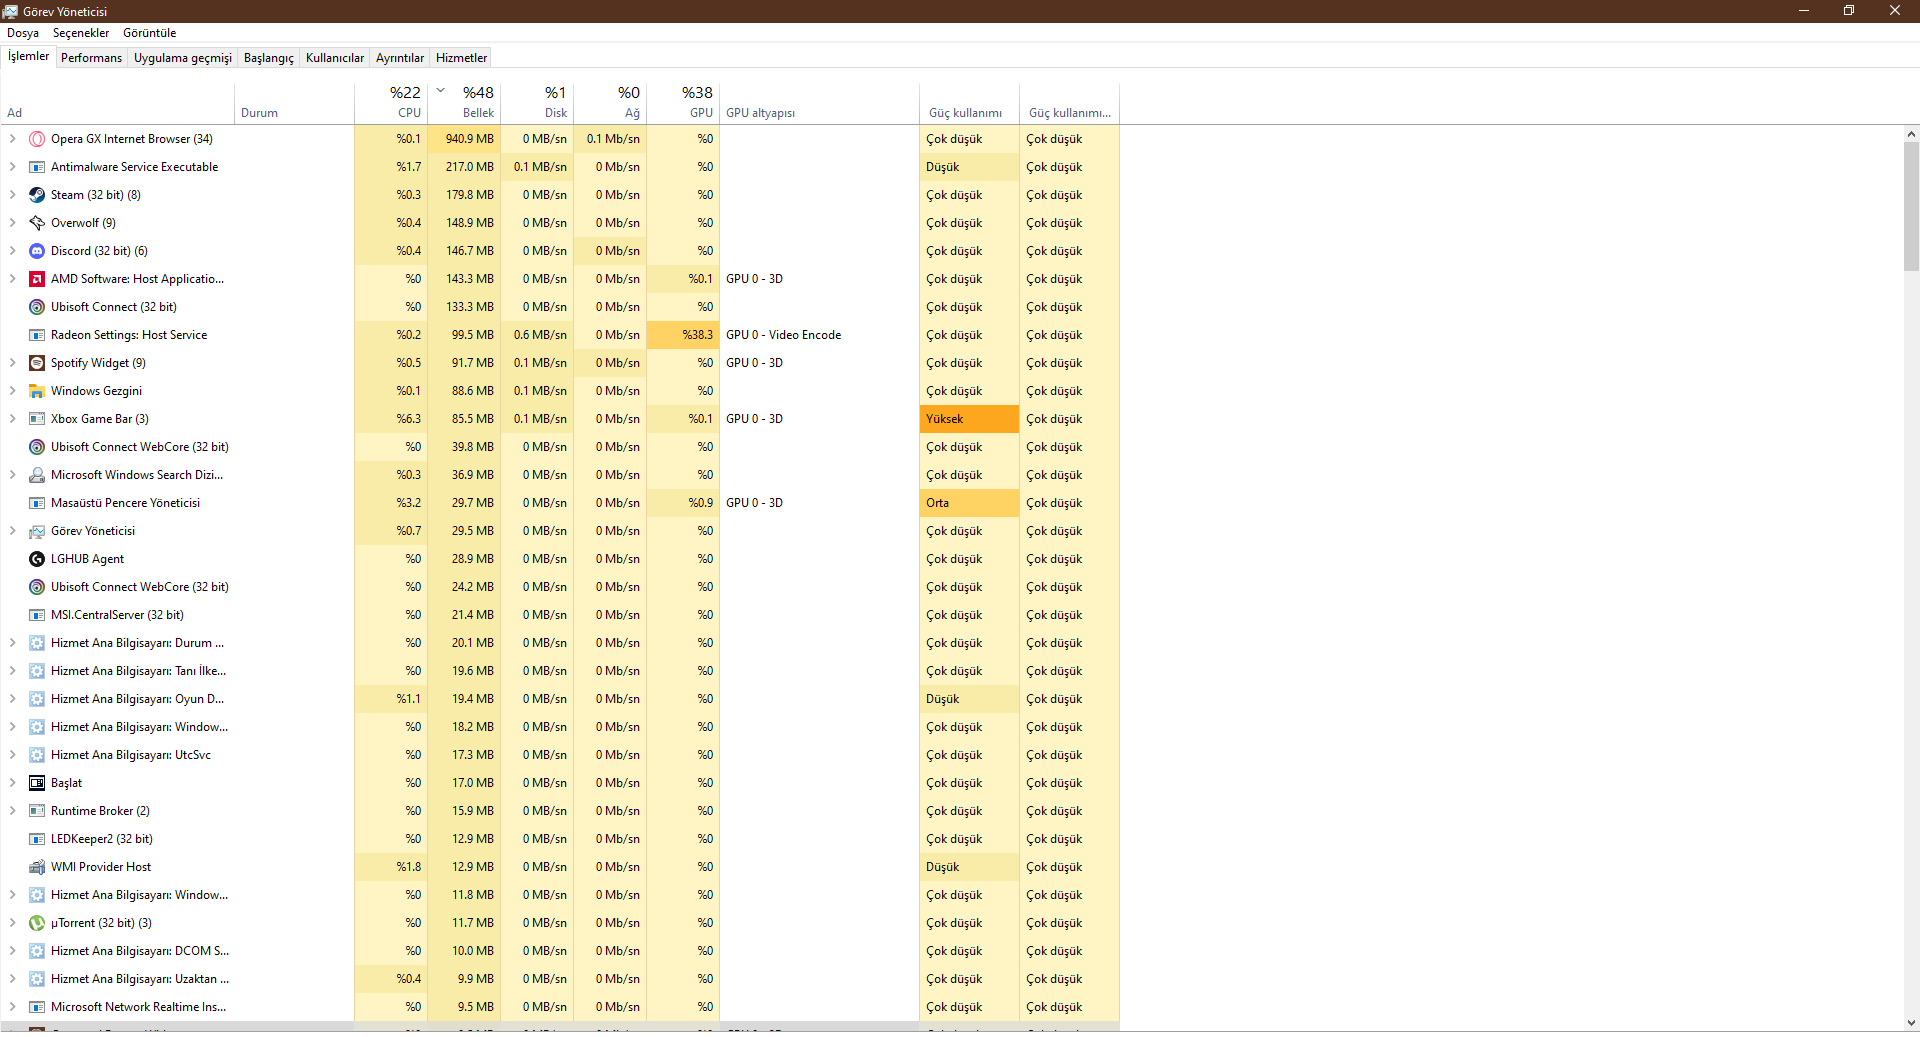
Task: Sort processes by Bellek column
Action: 464,102
